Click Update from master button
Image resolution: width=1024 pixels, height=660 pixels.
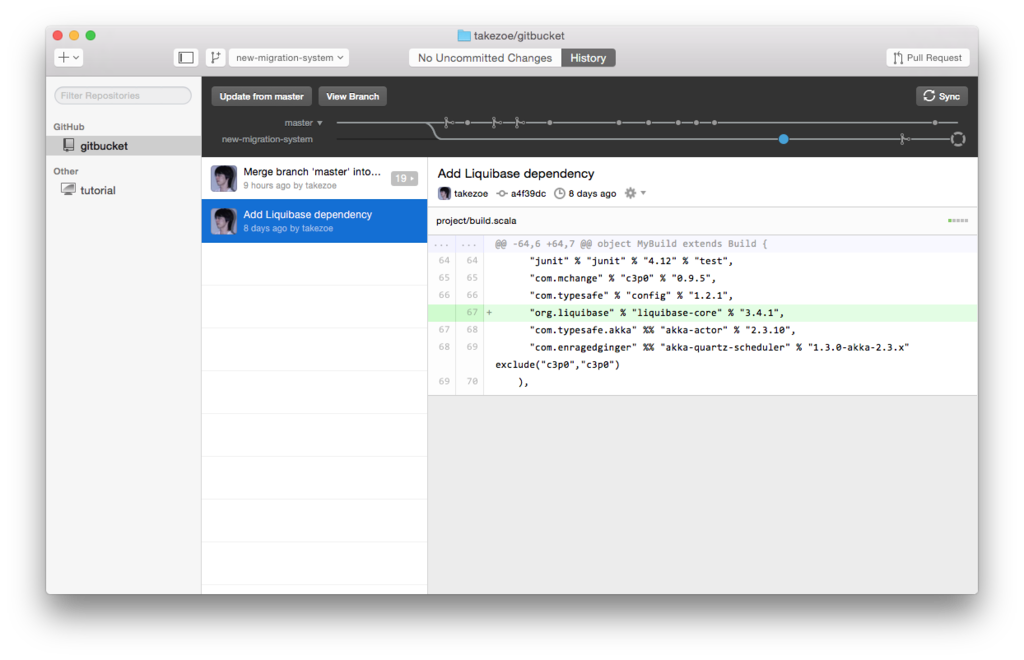click(x=261, y=96)
